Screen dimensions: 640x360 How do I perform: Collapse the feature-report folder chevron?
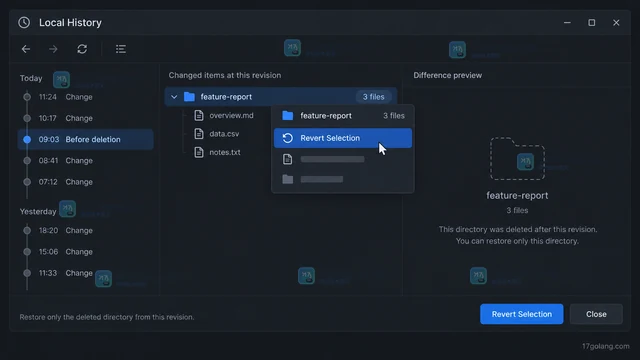[174, 97]
